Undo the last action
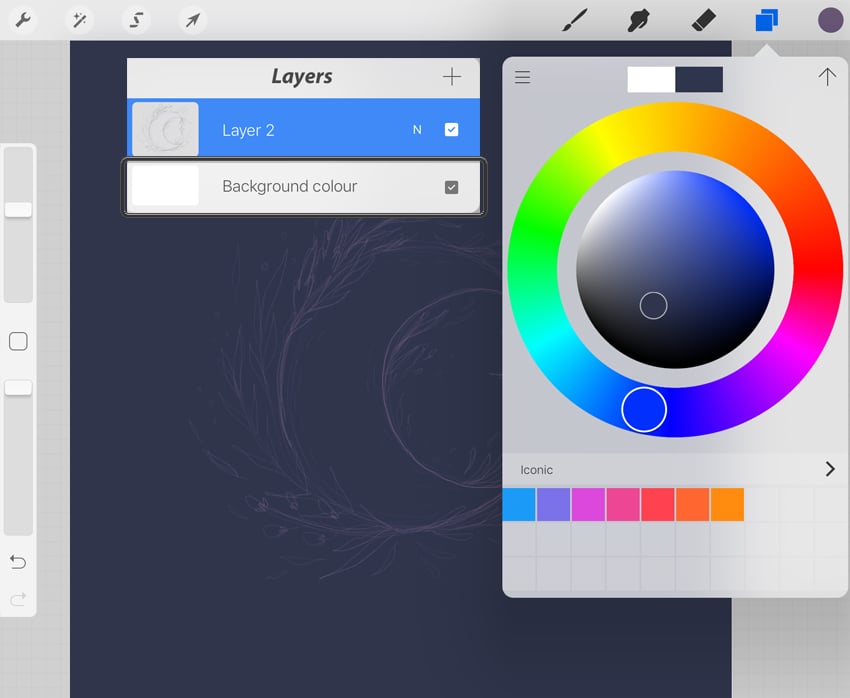Screen dimensions: 850x698 tap(18, 562)
